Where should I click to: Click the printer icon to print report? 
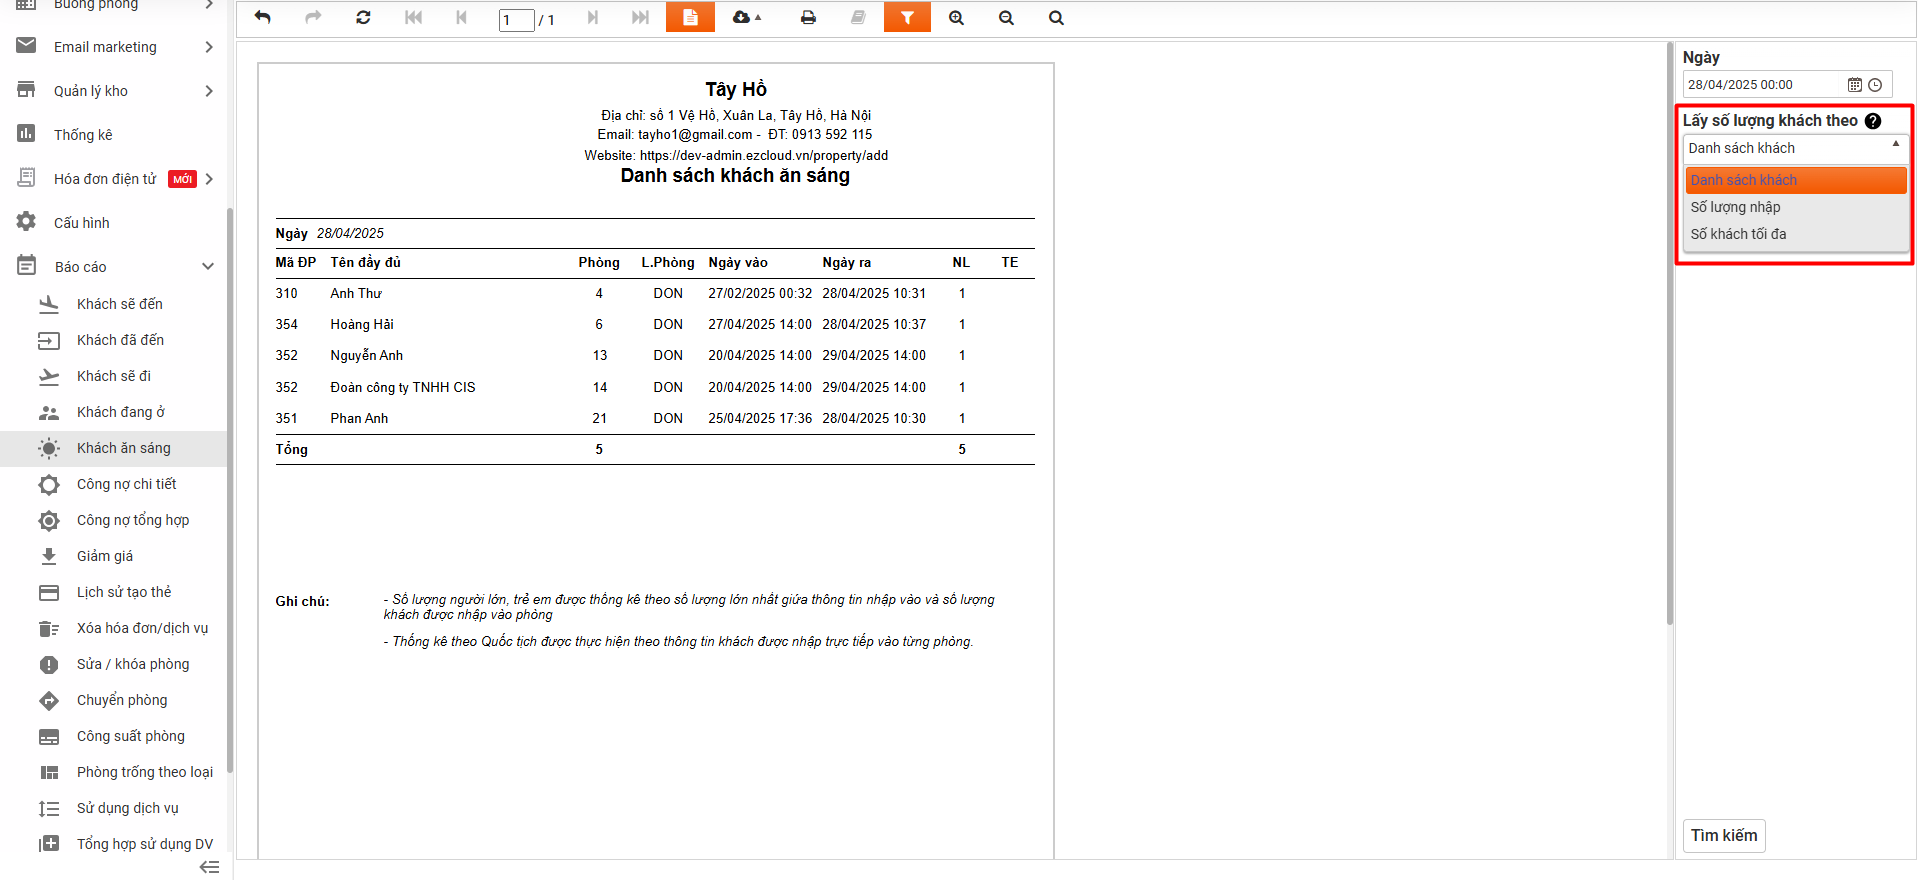pyautogui.click(x=808, y=18)
